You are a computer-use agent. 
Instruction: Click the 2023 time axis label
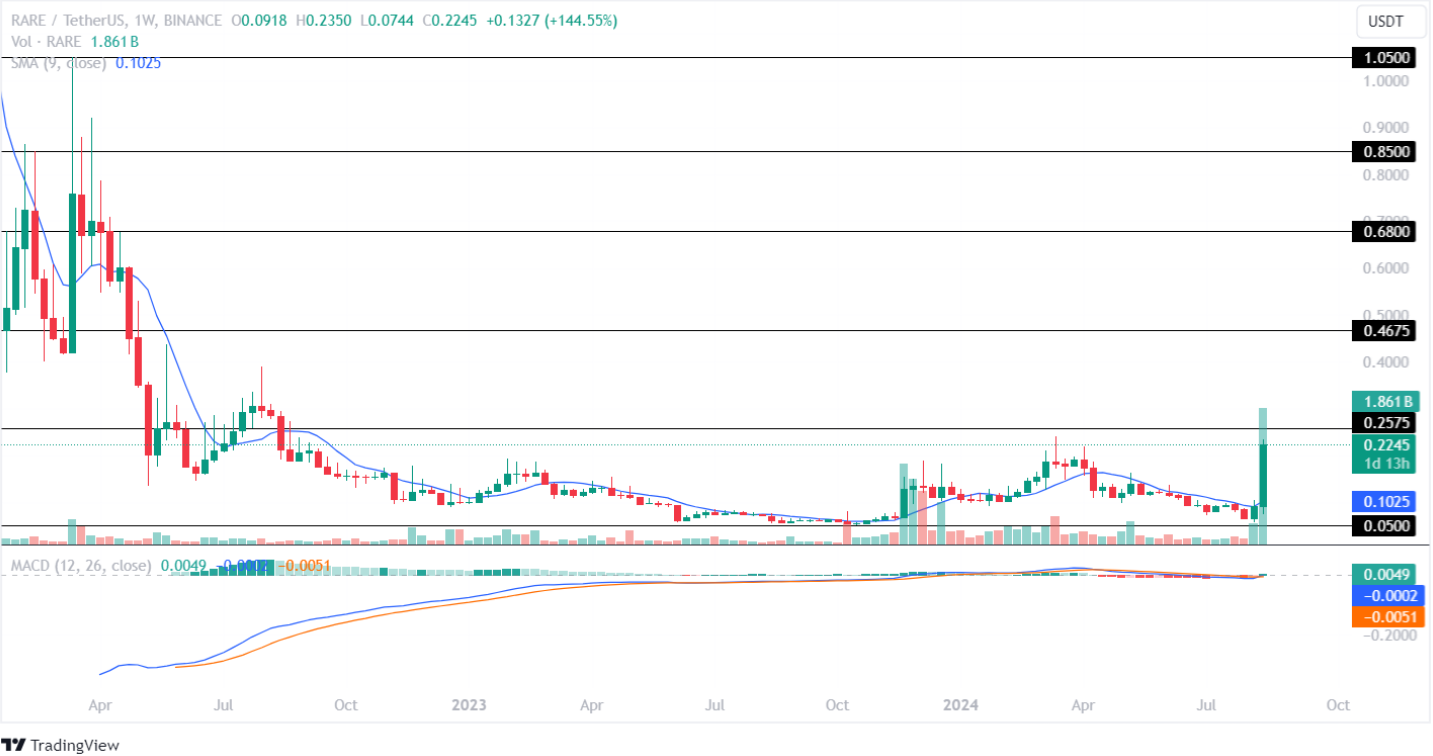click(468, 704)
